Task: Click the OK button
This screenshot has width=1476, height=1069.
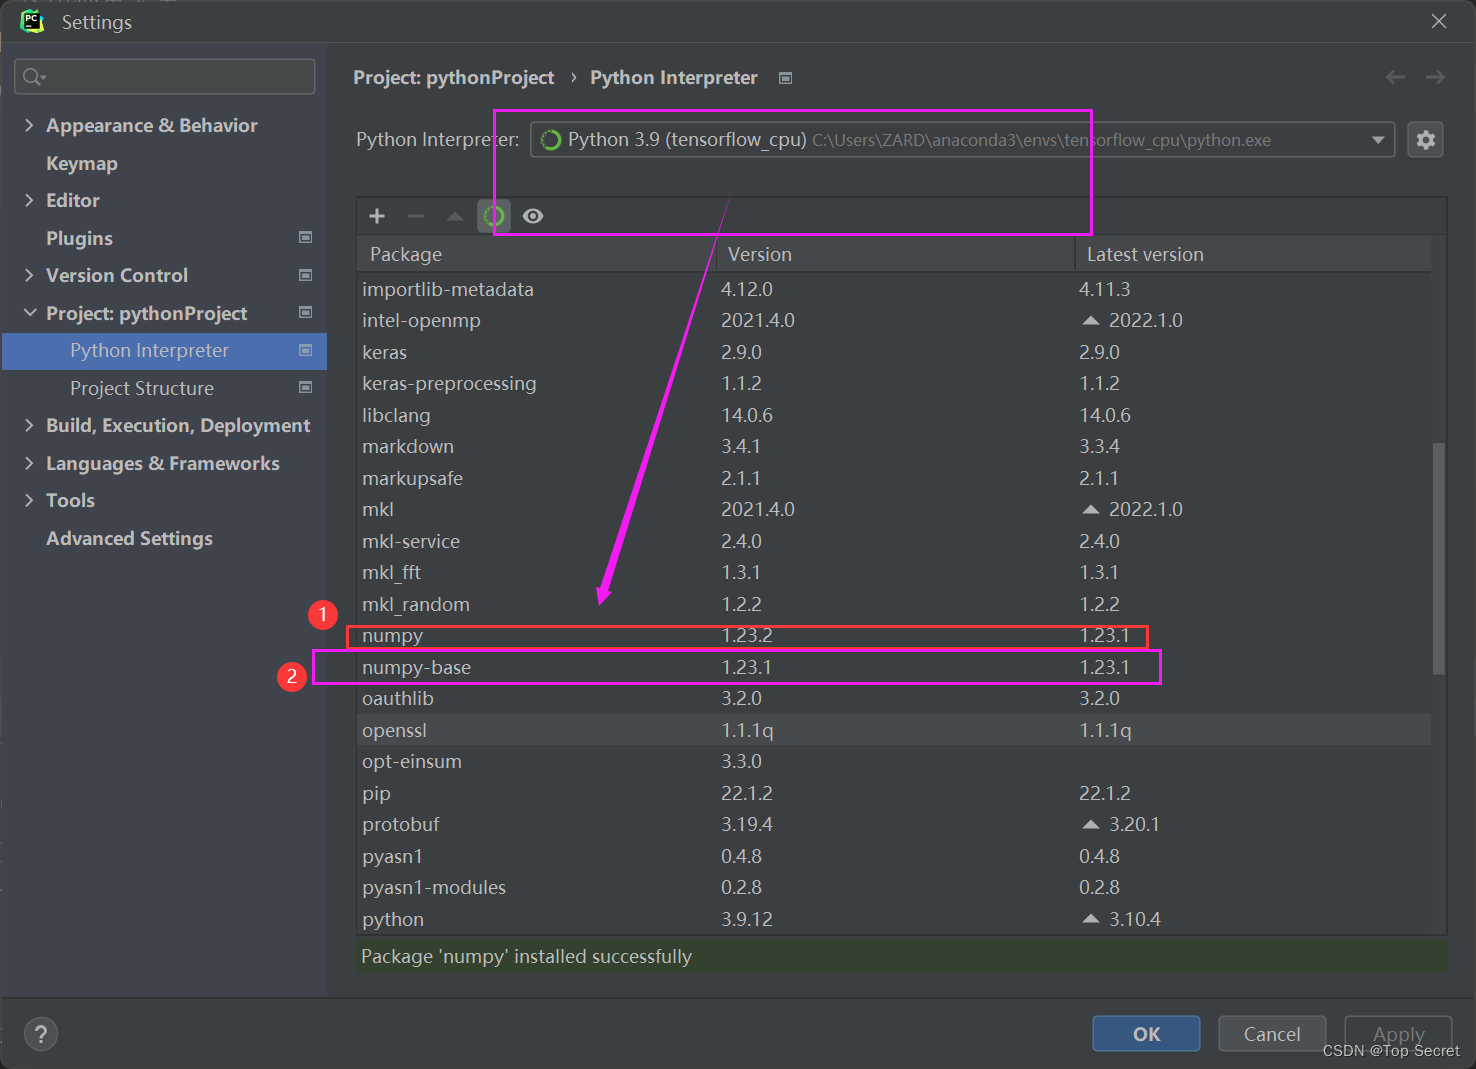Action: pyautogui.click(x=1146, y=1034)
